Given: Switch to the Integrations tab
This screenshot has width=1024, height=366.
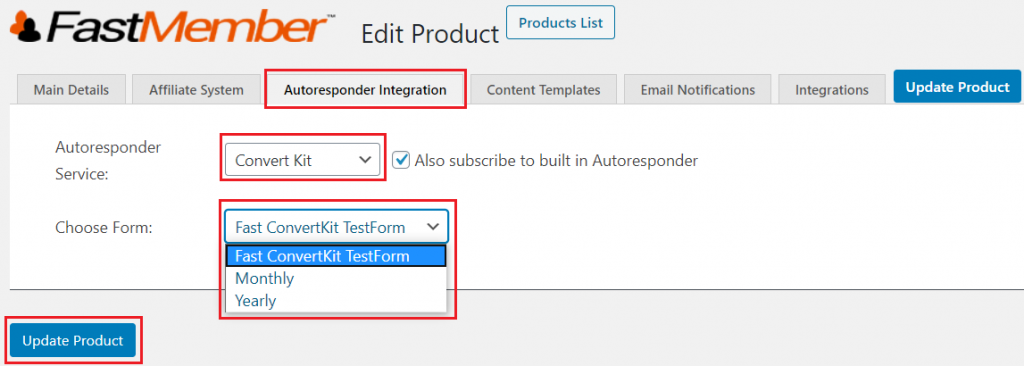Looking at the screenshot, I should coord(831,90).
